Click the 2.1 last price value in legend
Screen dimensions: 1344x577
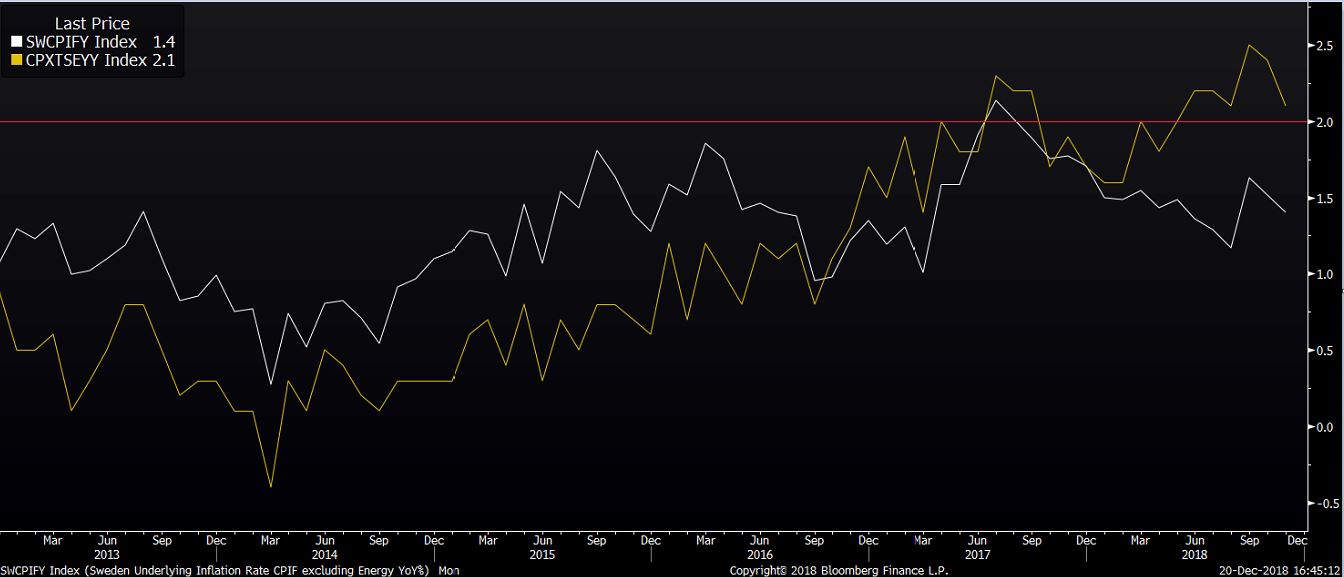(x=165, y=60)
